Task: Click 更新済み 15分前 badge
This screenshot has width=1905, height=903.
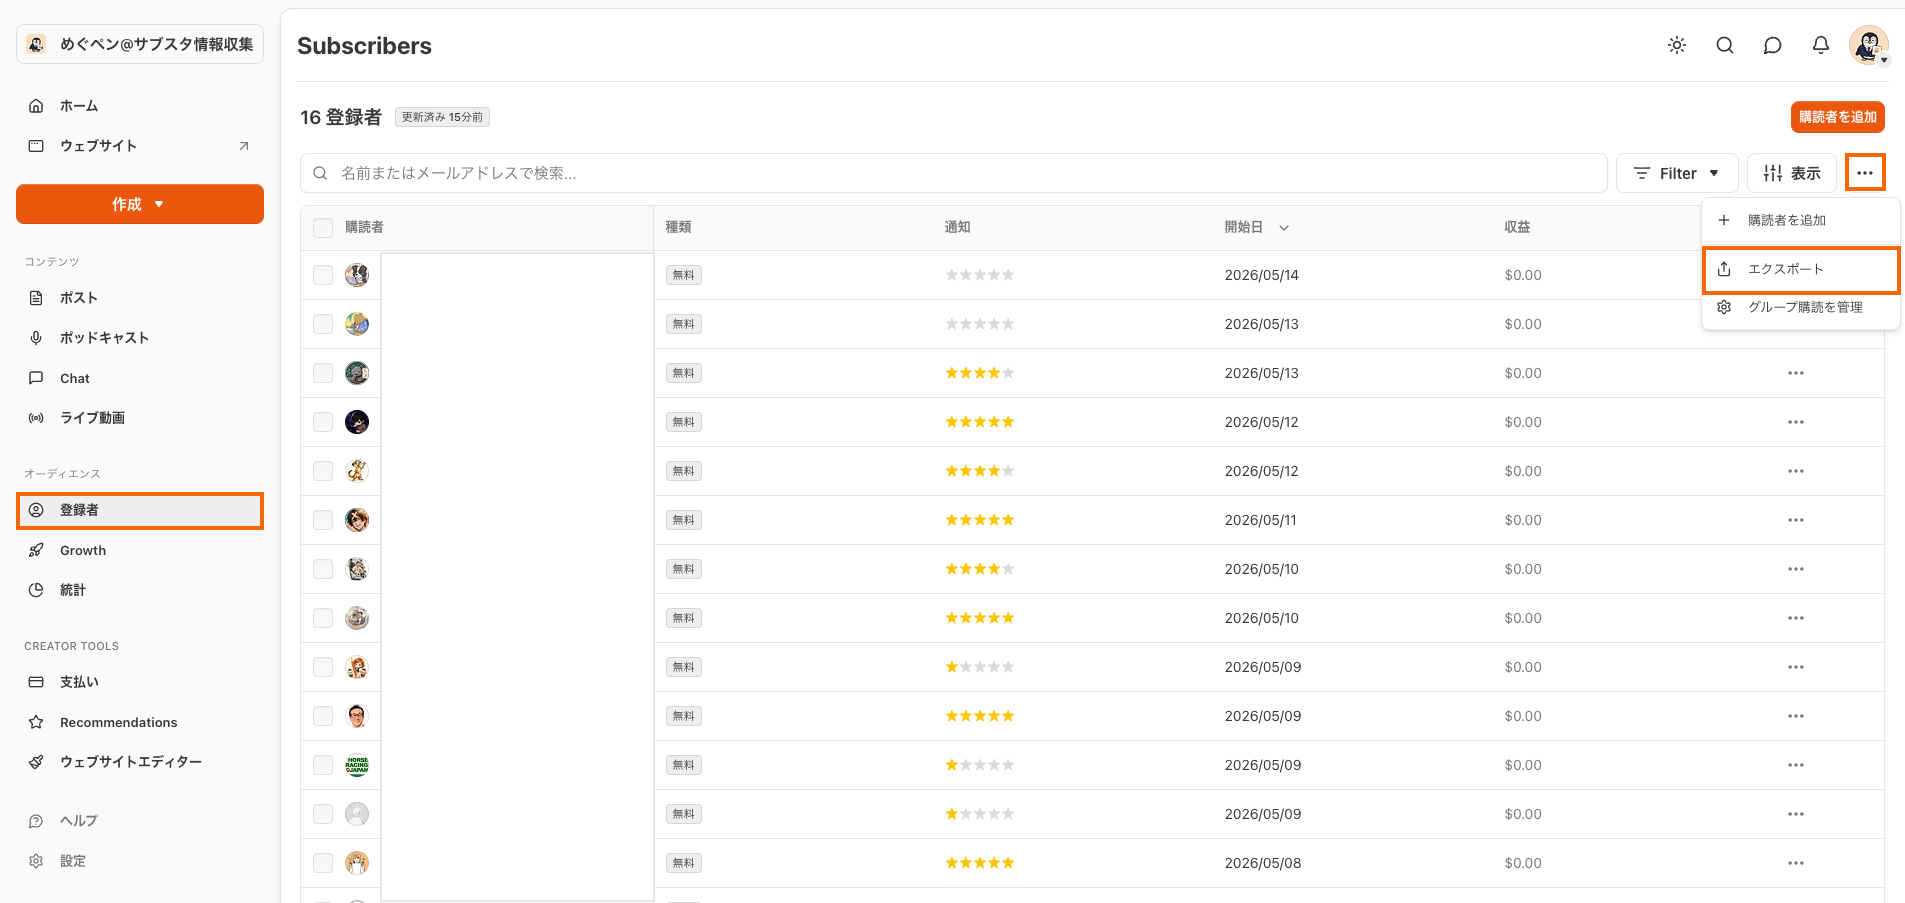Action: [x=442, y=117]
